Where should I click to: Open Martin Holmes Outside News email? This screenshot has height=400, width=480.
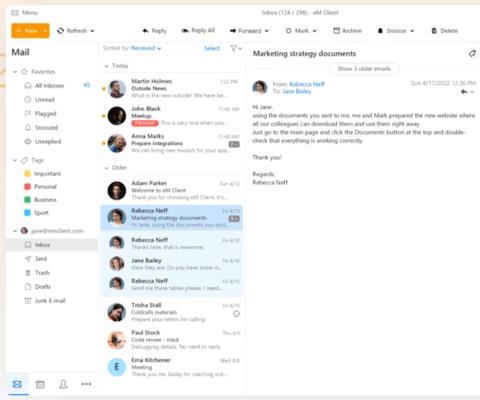click(171, 88)
